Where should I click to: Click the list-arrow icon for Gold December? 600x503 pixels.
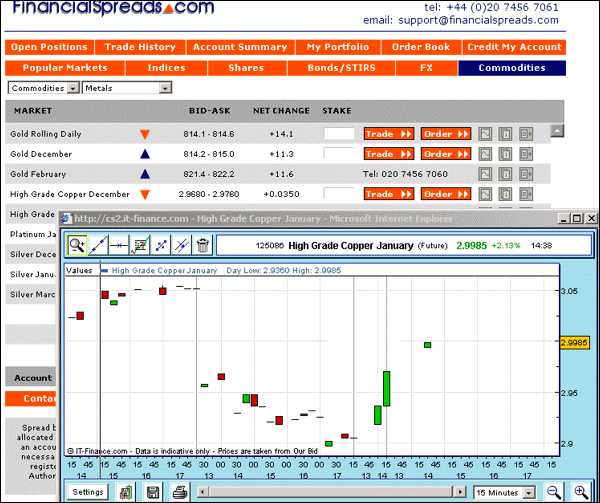(x=526, y=154)
